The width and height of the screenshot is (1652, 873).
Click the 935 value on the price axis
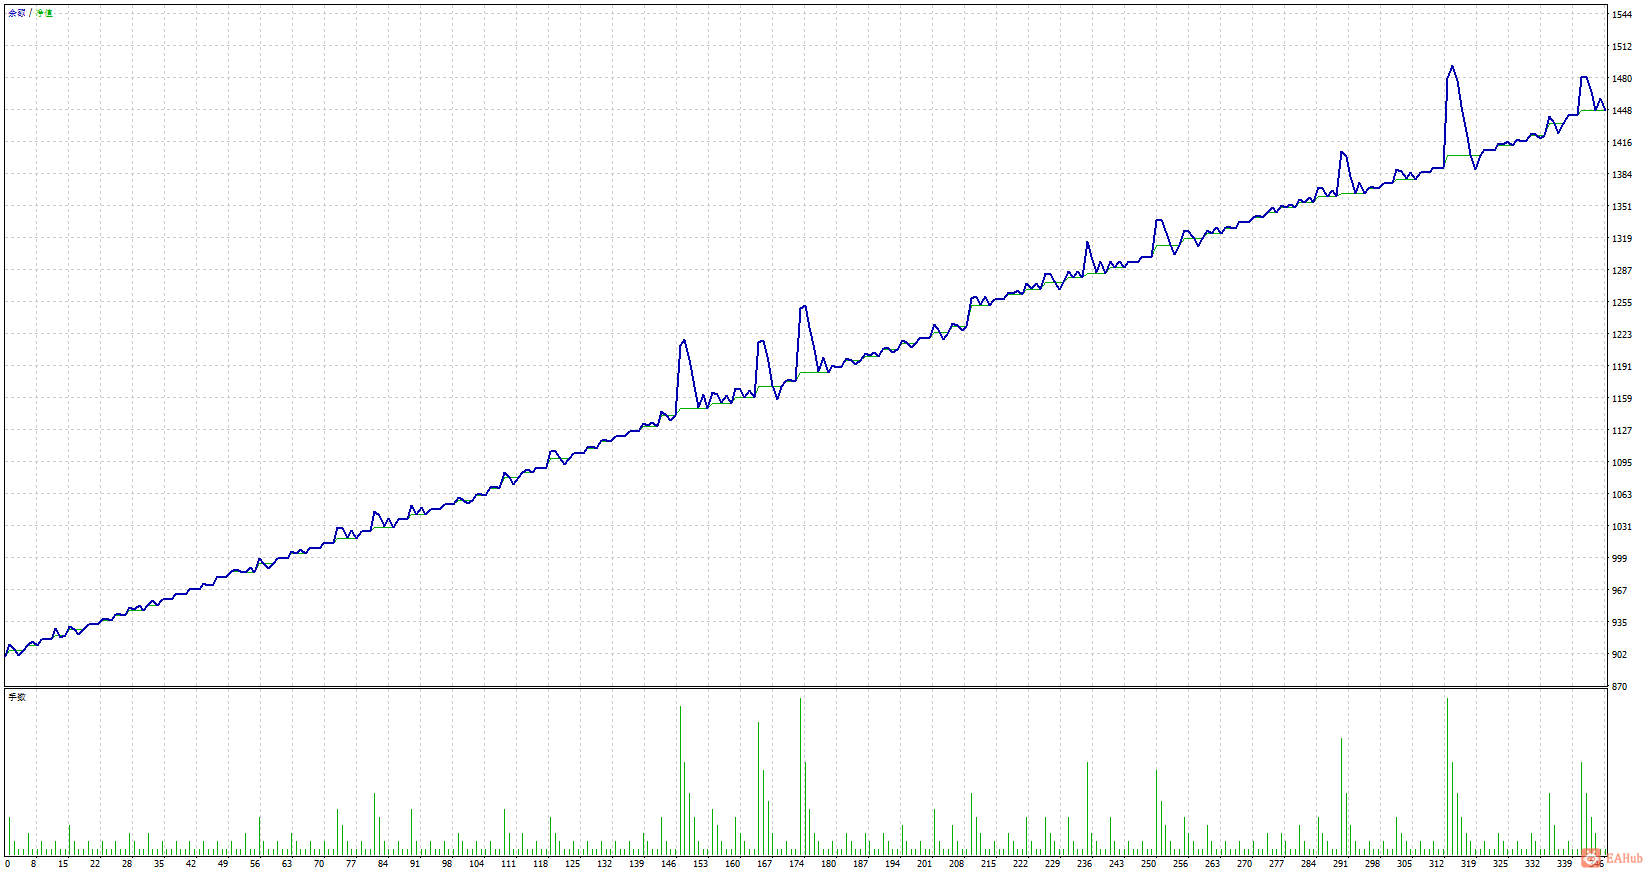pos(1619,623)
